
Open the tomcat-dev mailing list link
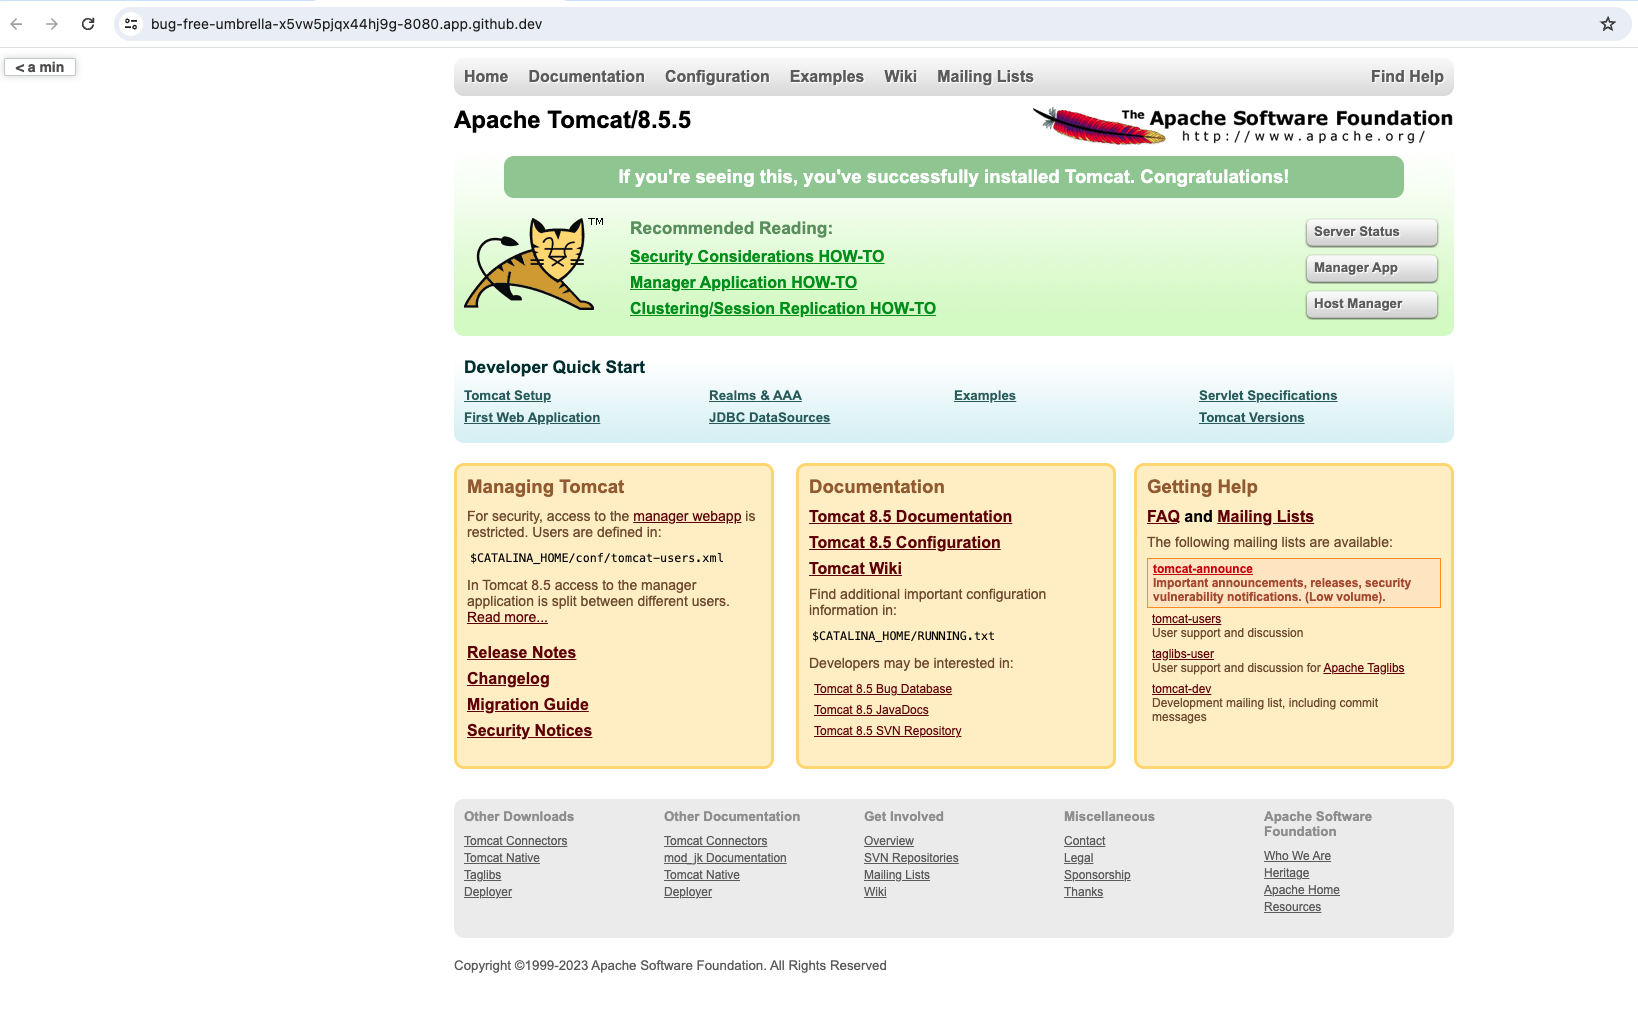pos(1181,689)
